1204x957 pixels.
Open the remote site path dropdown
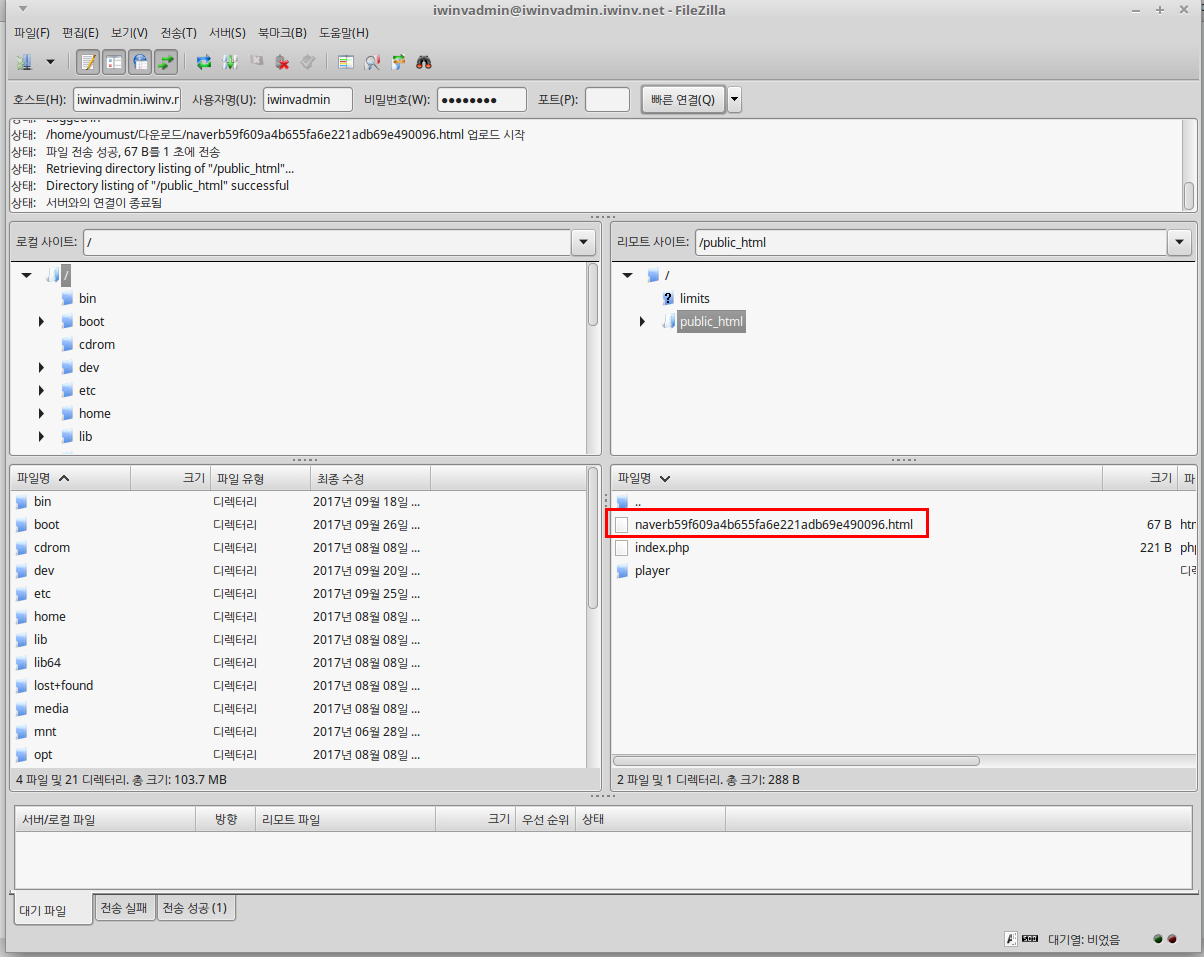click(x=1179, y=242)
